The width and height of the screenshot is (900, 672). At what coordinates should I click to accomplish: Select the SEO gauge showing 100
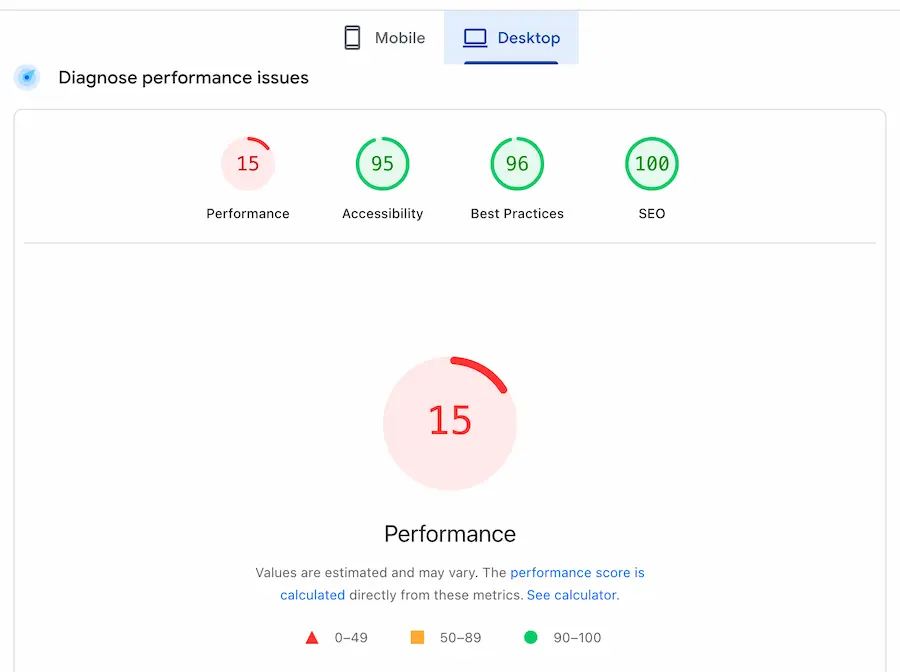tap(652, 163)
